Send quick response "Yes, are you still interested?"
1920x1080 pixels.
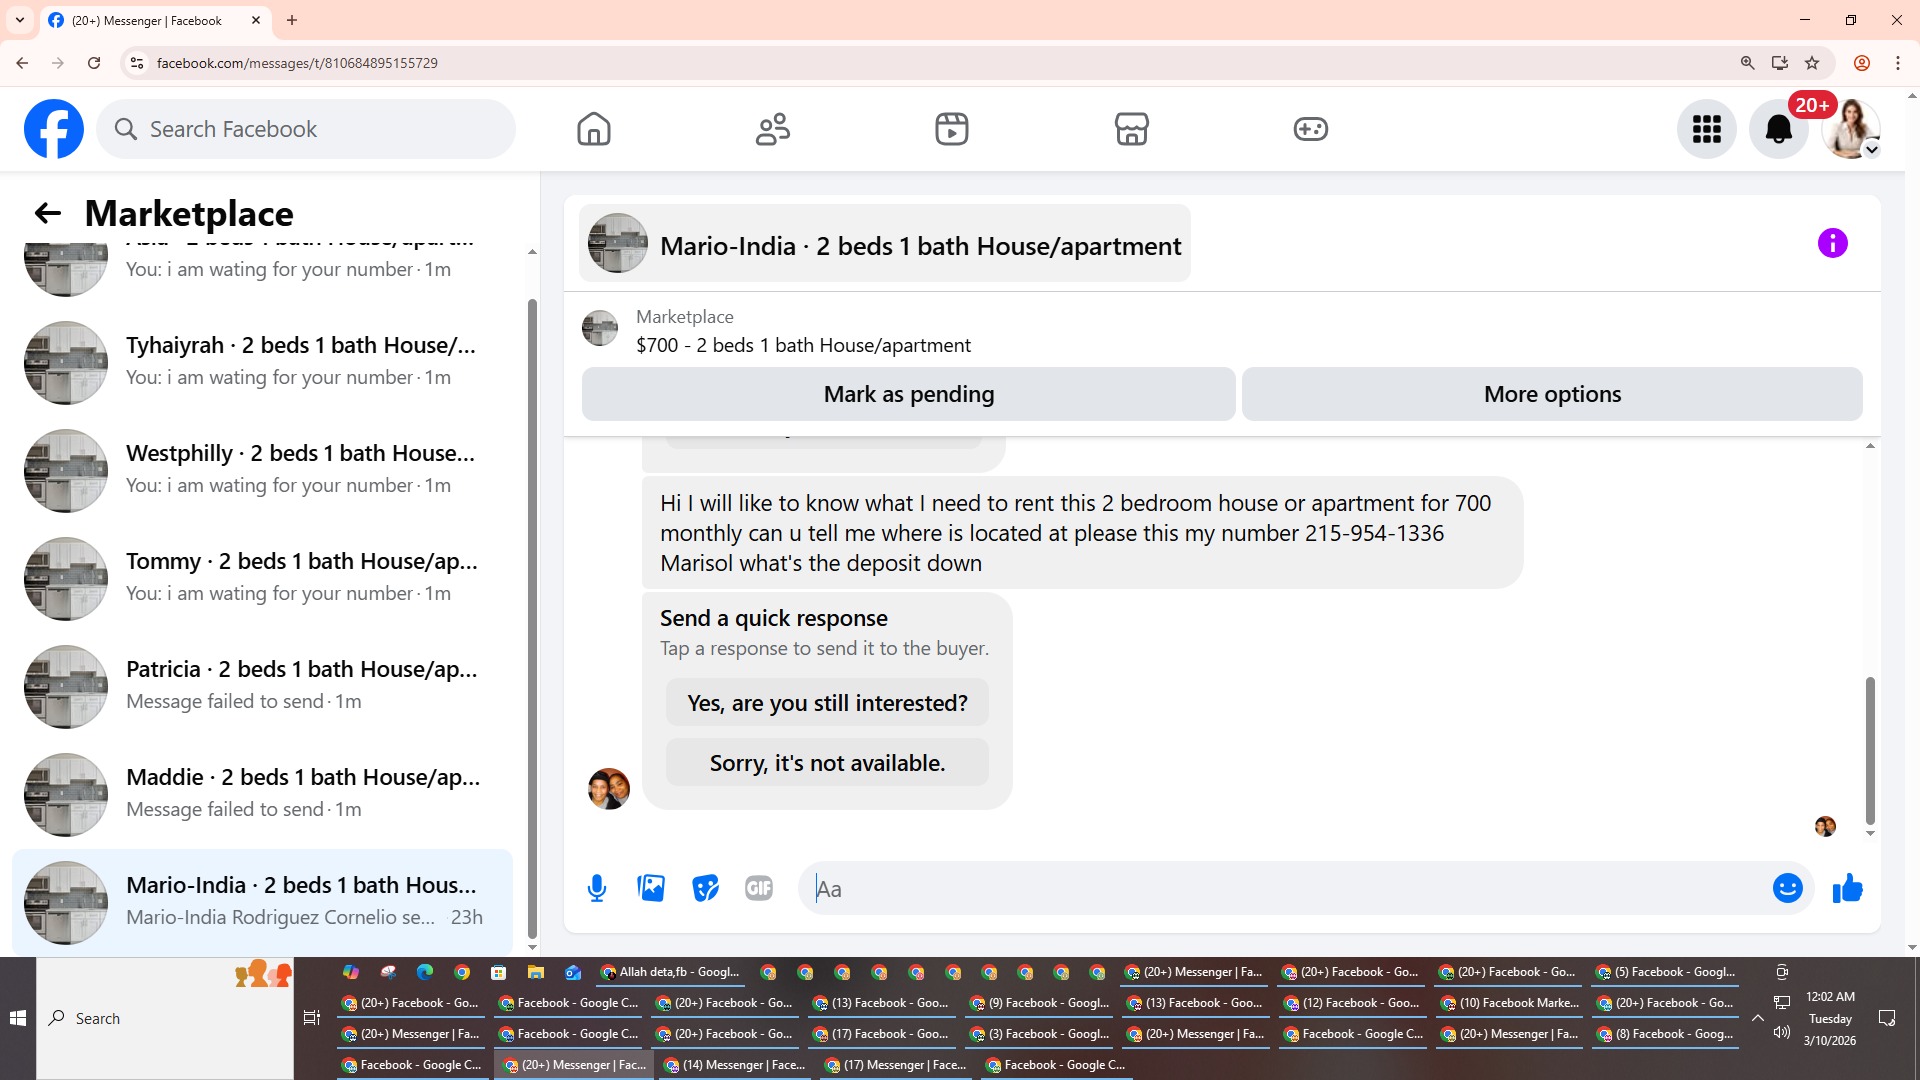[x=827, y=703]
